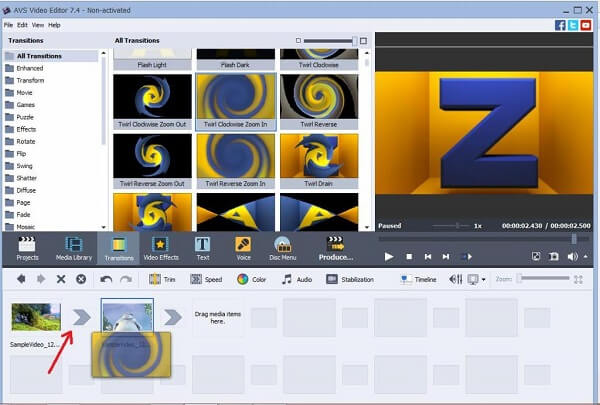Open the Media Library
Image resolution: width=600 pixels, height=405 pixels.
pyautogui.click(x=74, y=249)
